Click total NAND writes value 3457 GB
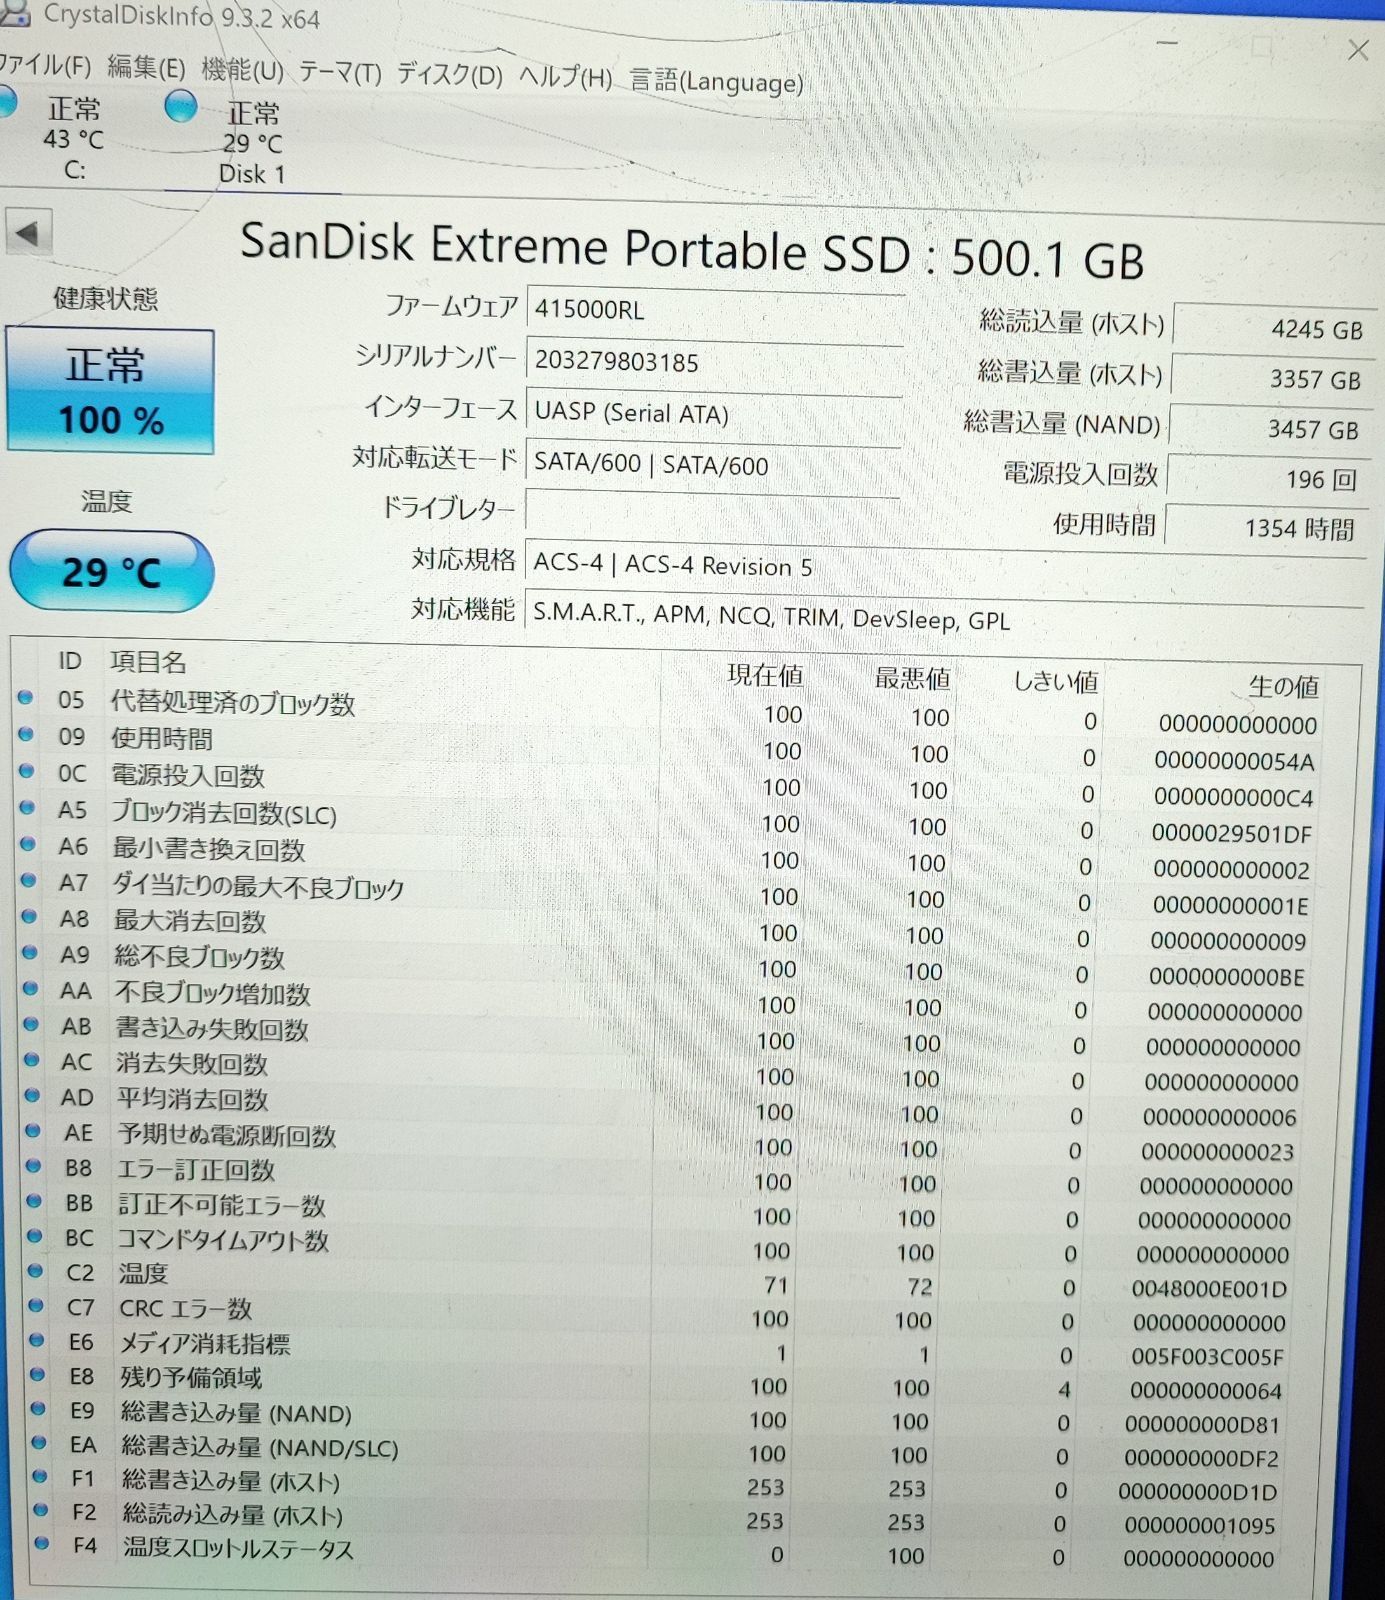Image resolution: width=1385 pixels, height=1600 pixels. 1269,428
